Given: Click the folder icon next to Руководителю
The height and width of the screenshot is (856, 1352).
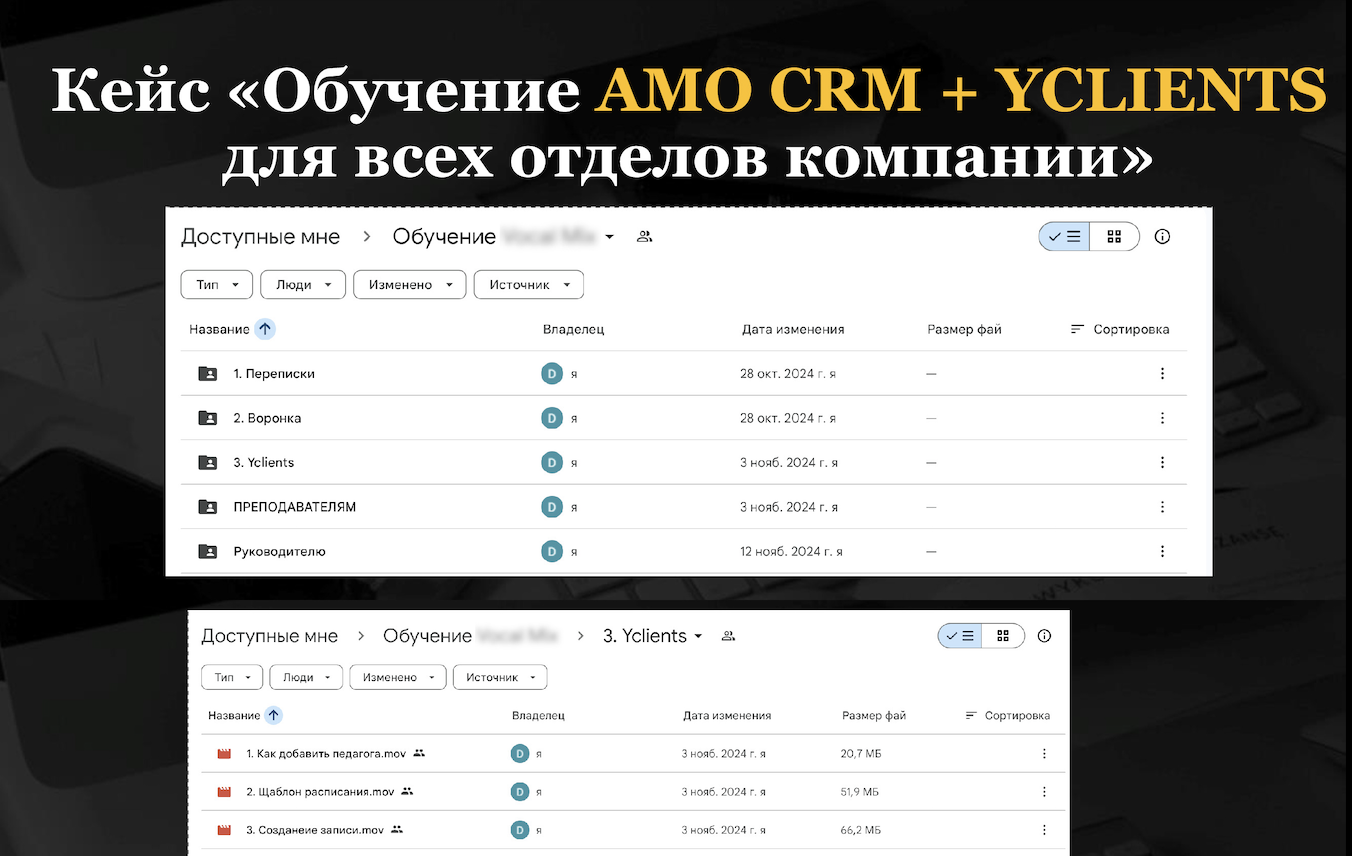Looking at the screenshot, I should click(207, 551).
